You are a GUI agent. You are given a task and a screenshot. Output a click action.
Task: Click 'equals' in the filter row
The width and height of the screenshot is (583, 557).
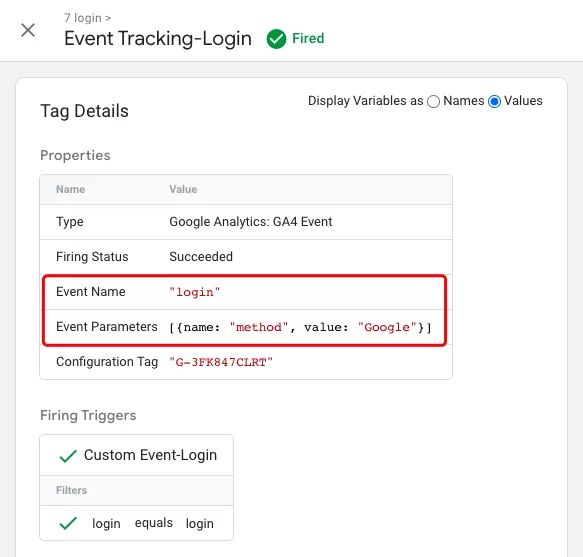coord(154,523)
